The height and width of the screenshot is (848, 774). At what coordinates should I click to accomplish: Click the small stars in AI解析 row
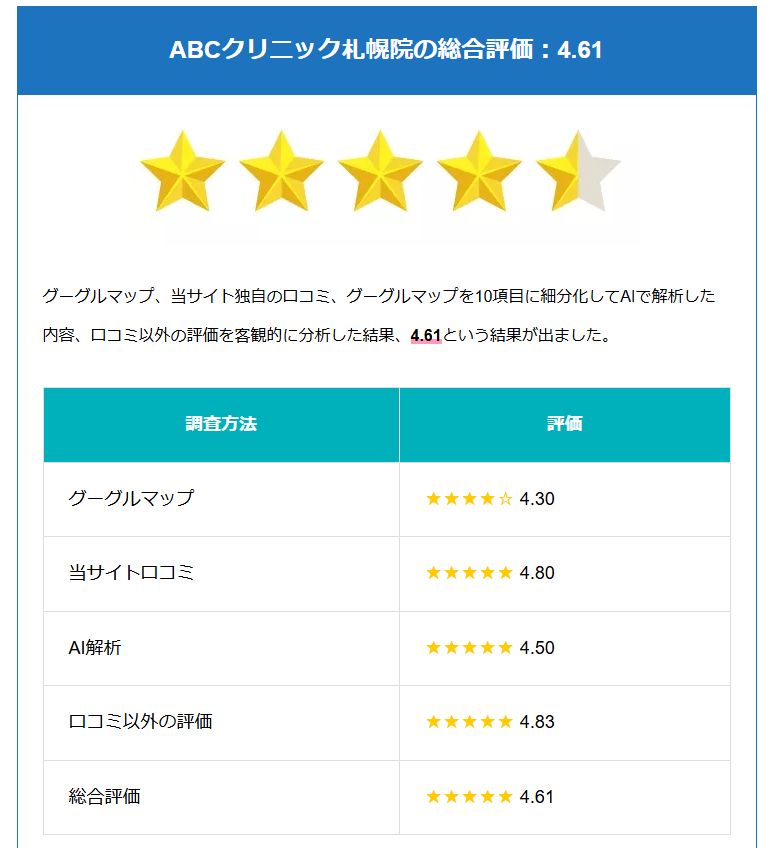click(x=469, y=648)
